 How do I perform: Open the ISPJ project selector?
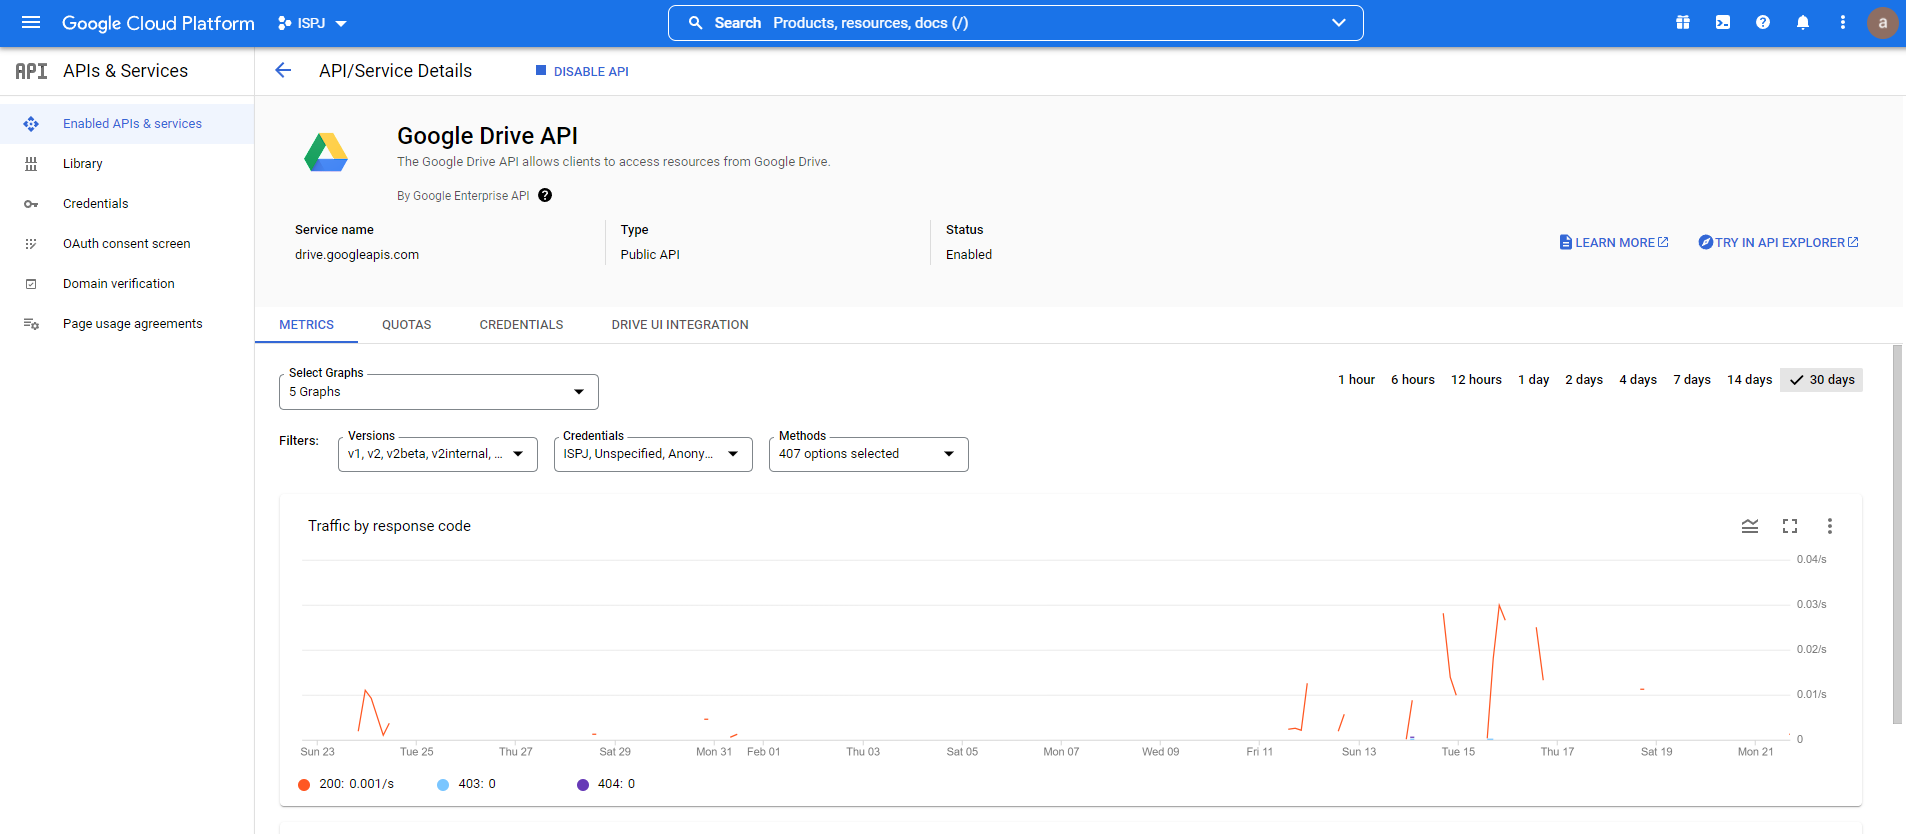pyautogui.click(x=312, y=23)
